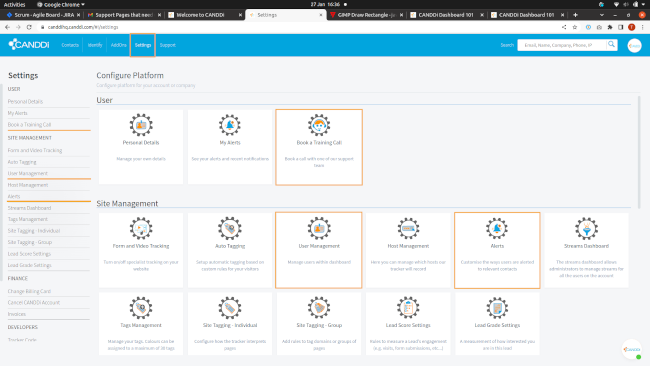This screenshot has width=650, height=366.
Task: Open the Support menu
Action: 167,45
